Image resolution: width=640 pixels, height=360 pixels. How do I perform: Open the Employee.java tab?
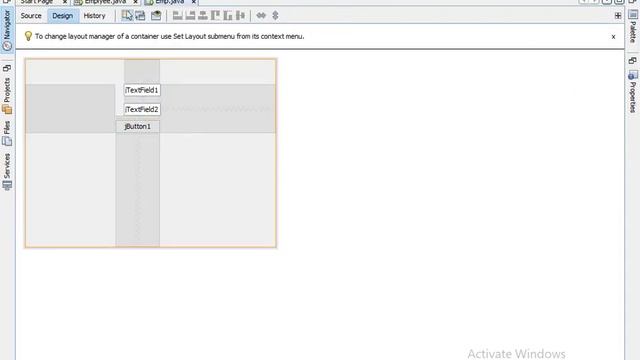(x=105, y=2)
